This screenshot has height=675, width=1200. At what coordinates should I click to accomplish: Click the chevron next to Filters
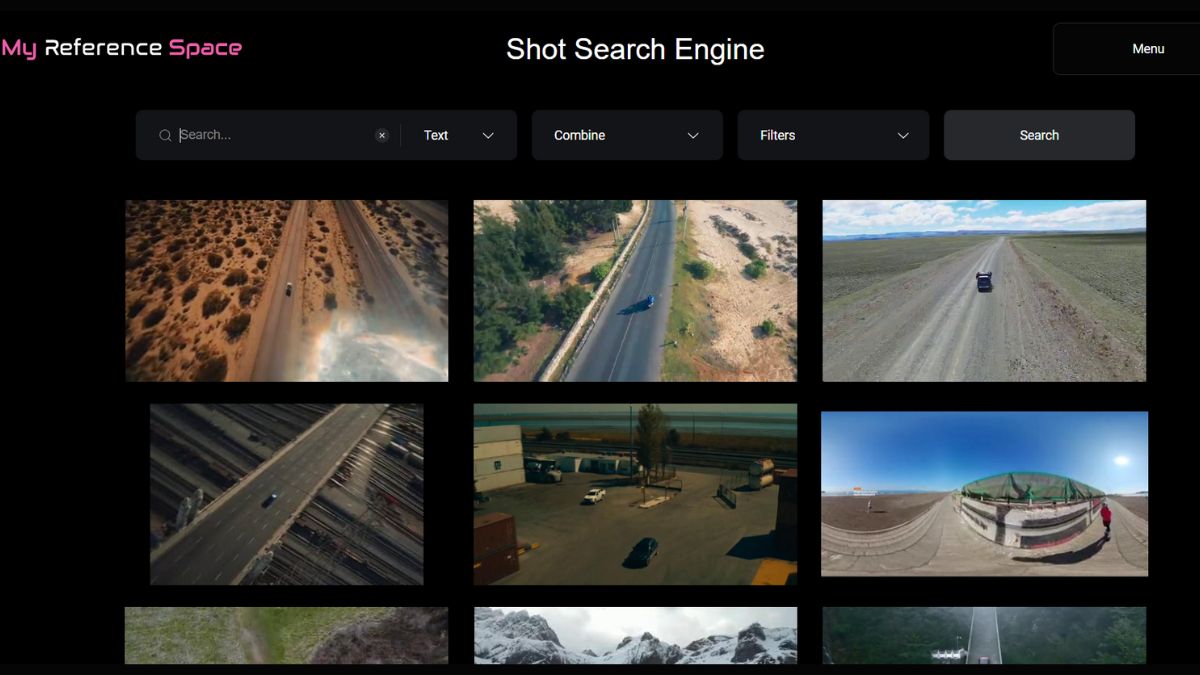pyautogui.click(x=903, y=135)
